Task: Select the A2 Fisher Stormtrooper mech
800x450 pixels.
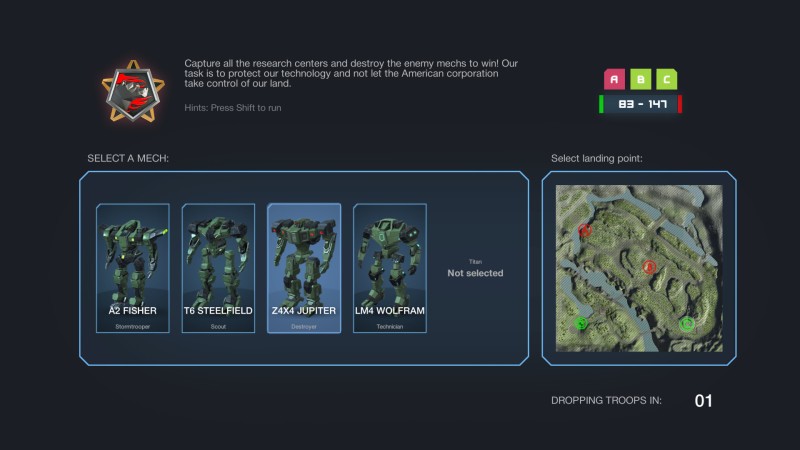Action: click(x=133, y=268)
